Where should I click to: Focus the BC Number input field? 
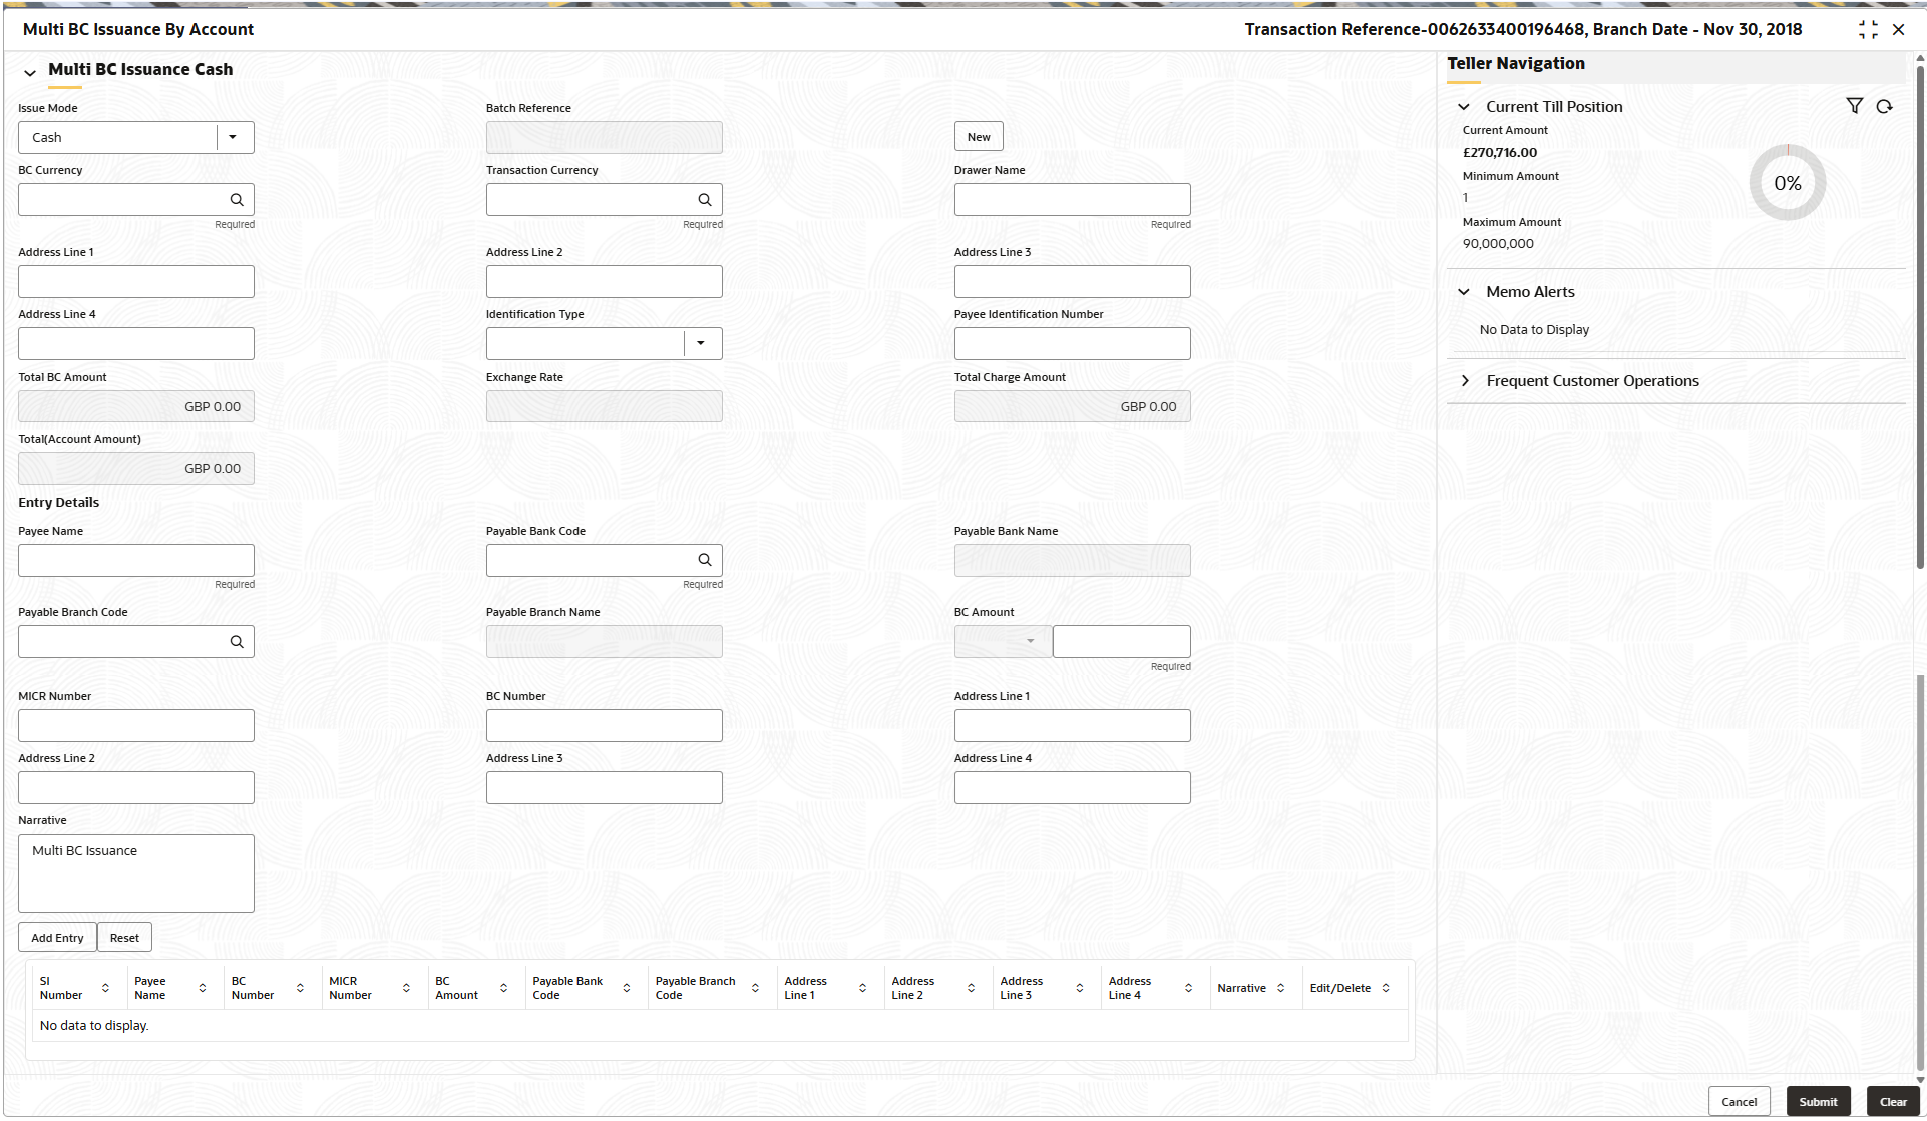pos(604,725)
